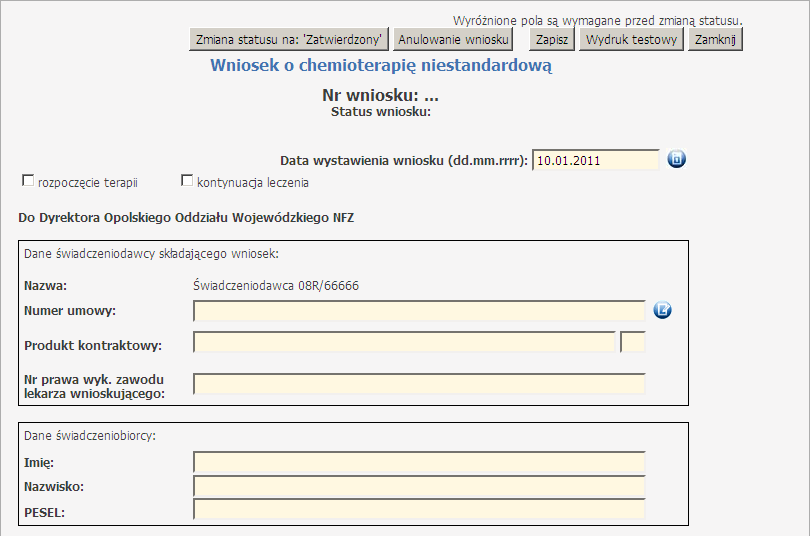Click the edit icon beside Numer umowy

pyautogui.click(x=663, y=310)
